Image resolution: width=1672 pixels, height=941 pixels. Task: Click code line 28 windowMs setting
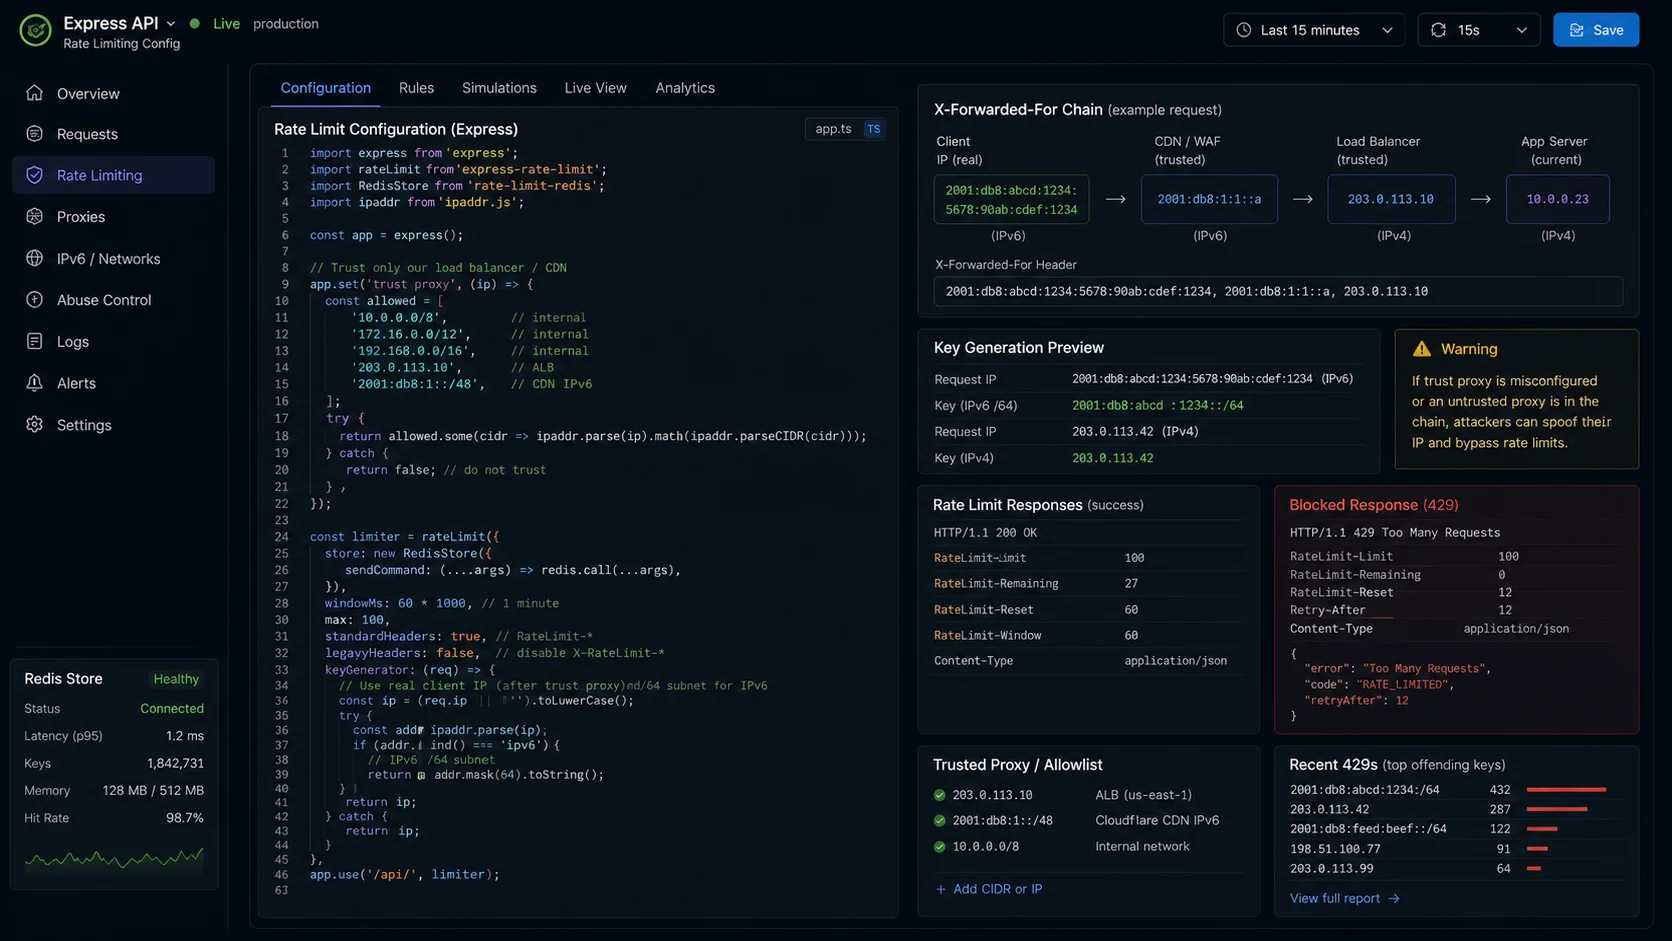coord(441,604)
